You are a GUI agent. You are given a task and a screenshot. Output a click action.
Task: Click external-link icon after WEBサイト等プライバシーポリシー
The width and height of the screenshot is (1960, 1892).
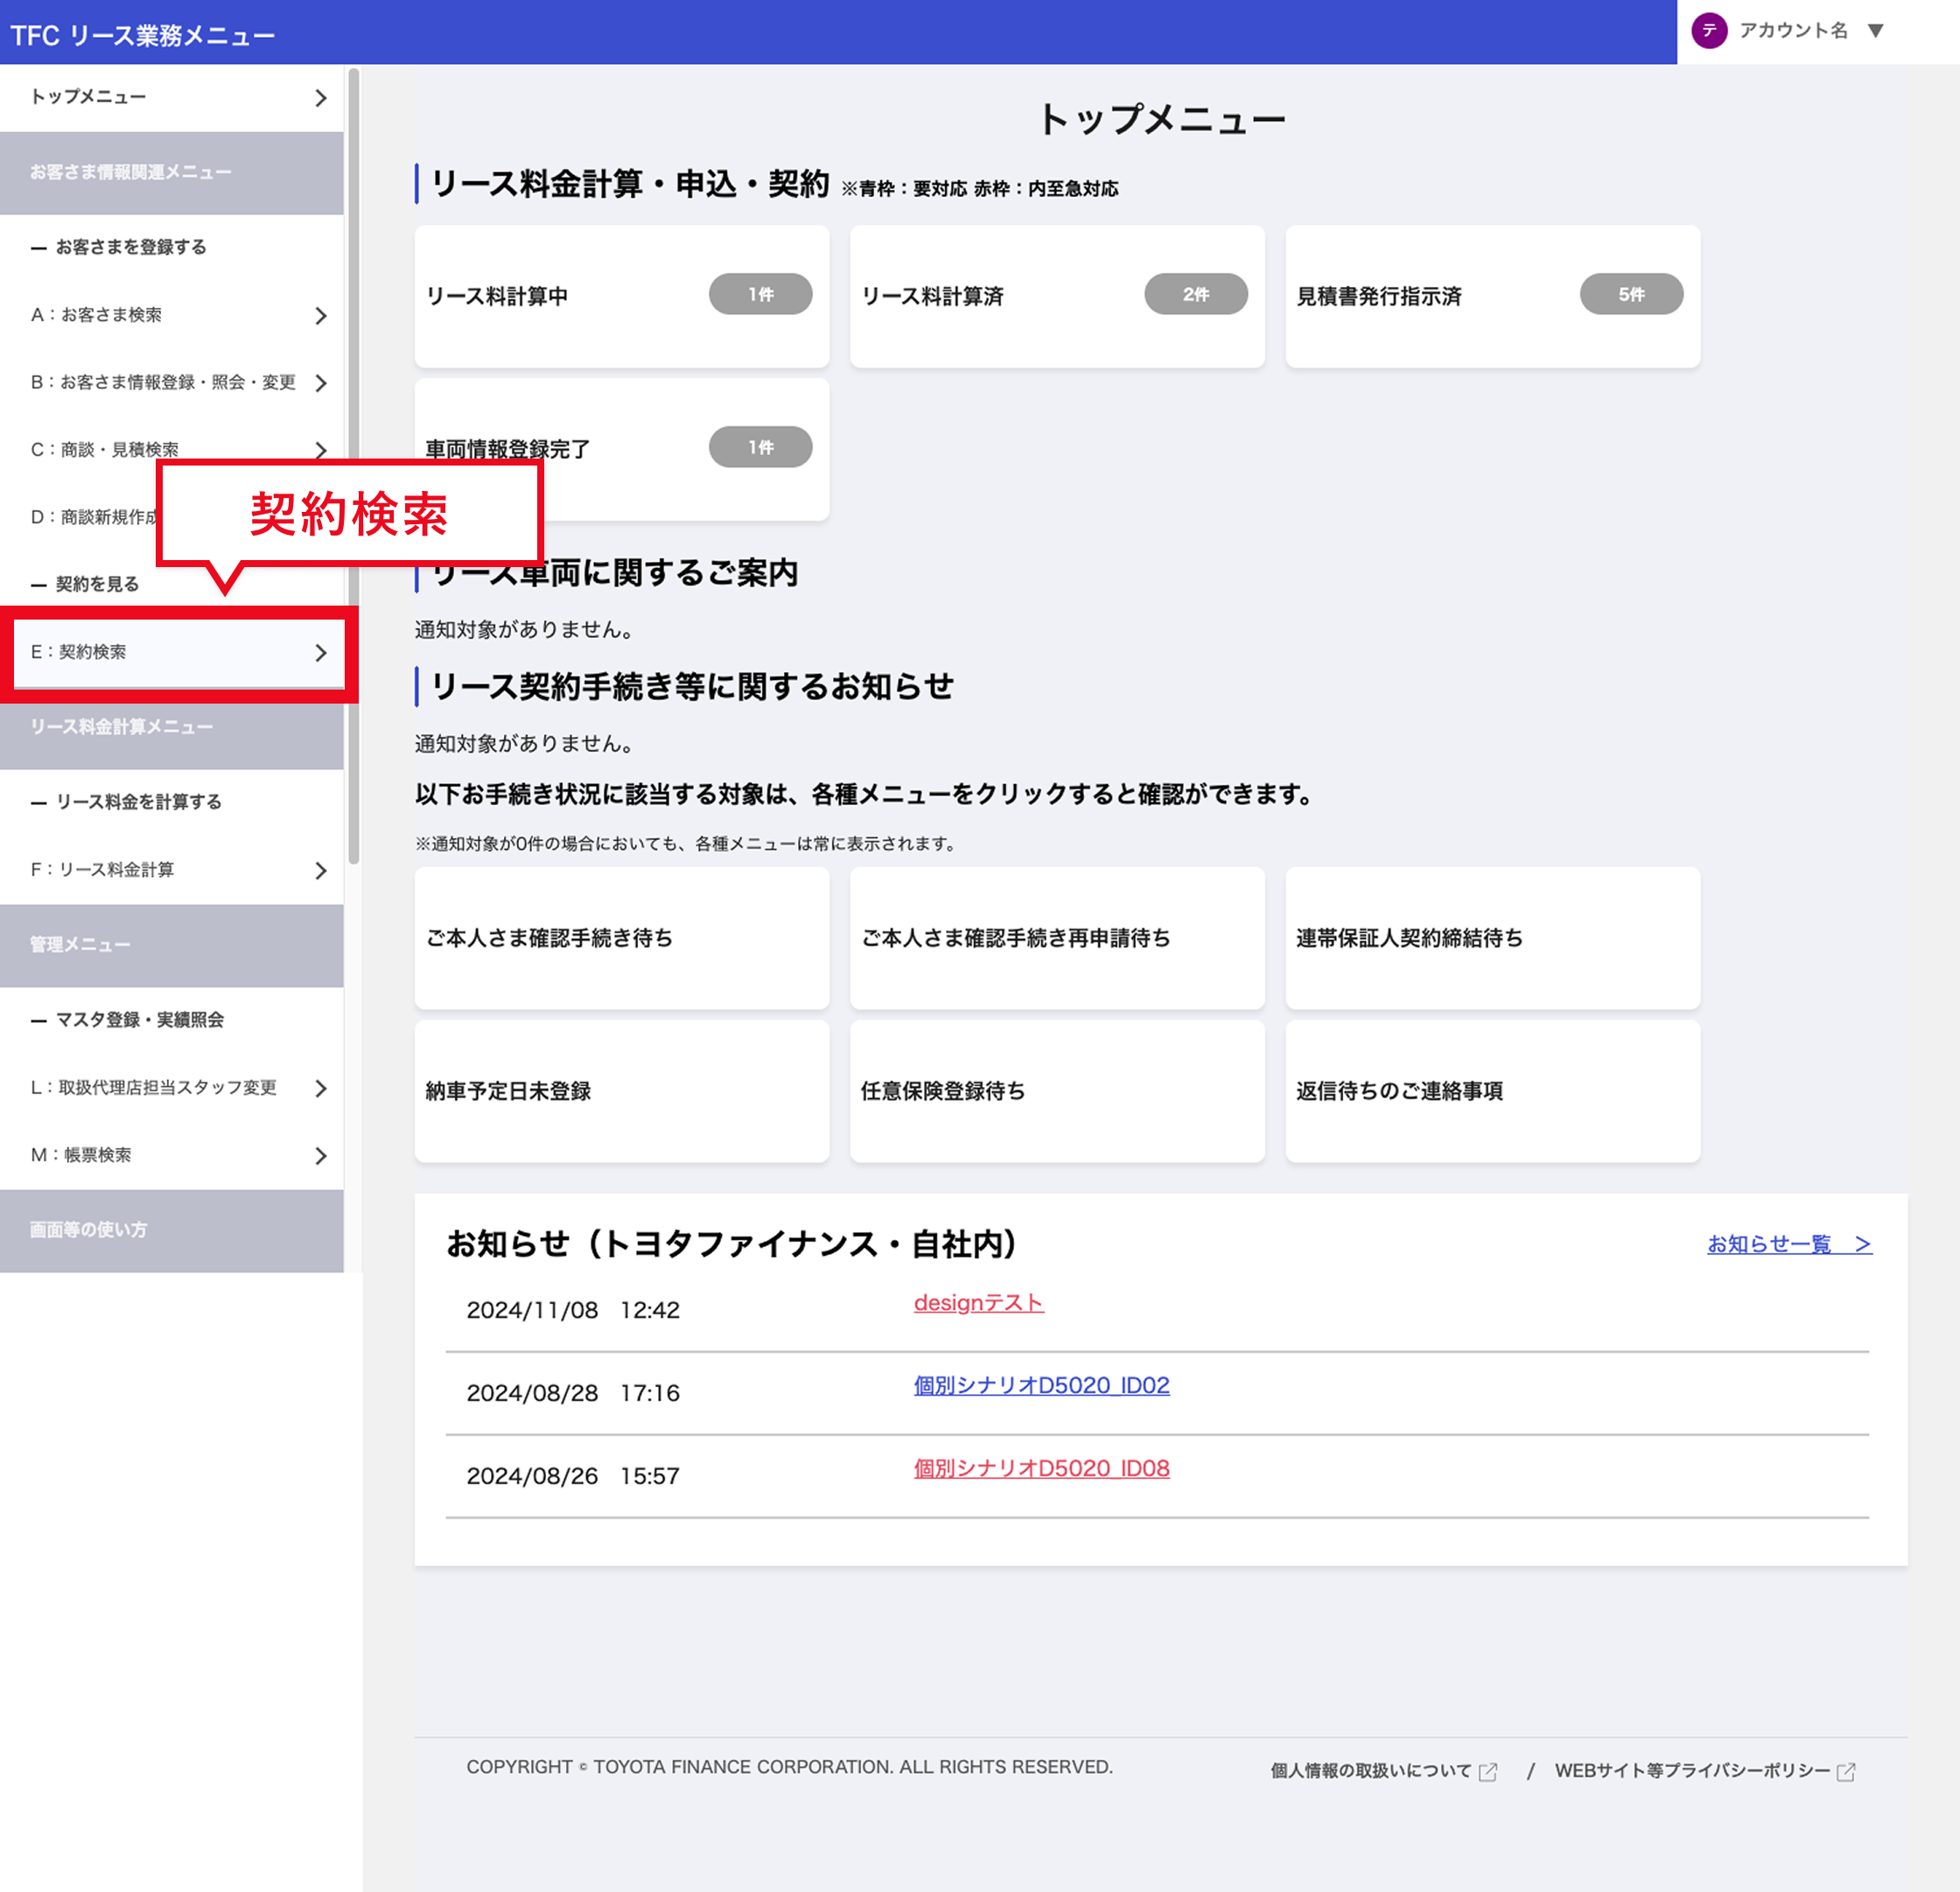point(1846,1772)
